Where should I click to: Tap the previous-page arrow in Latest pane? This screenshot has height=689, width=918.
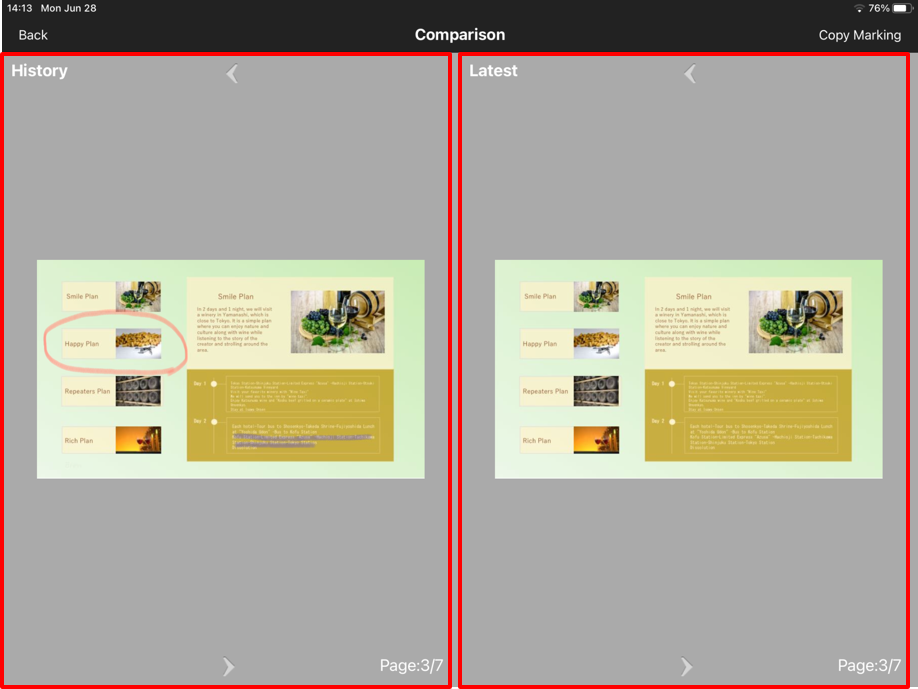[690, 73]
